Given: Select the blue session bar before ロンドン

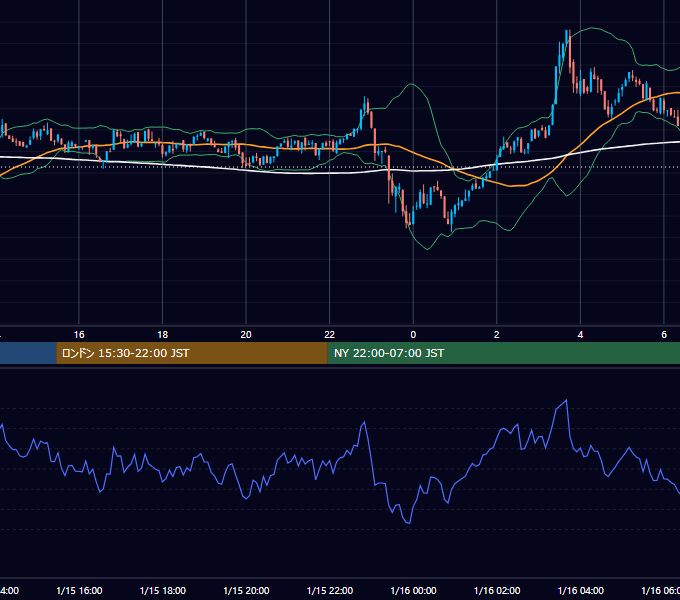Looking at the screenshot, I should (x=28, y=353).
